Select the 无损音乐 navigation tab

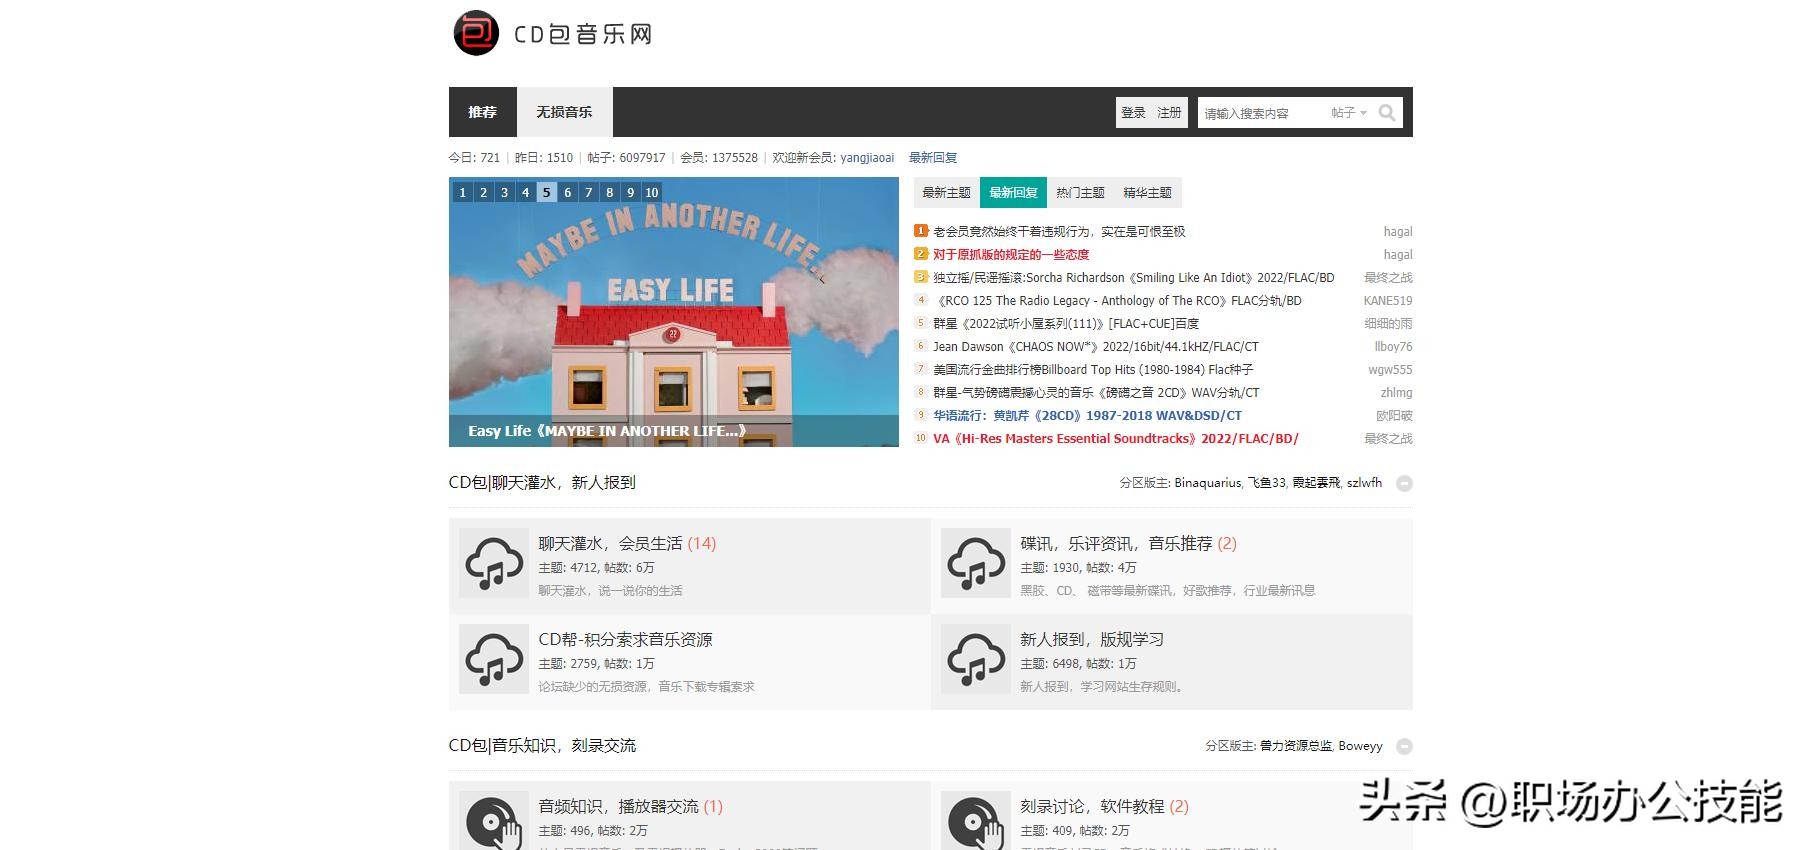coord(564,112)
